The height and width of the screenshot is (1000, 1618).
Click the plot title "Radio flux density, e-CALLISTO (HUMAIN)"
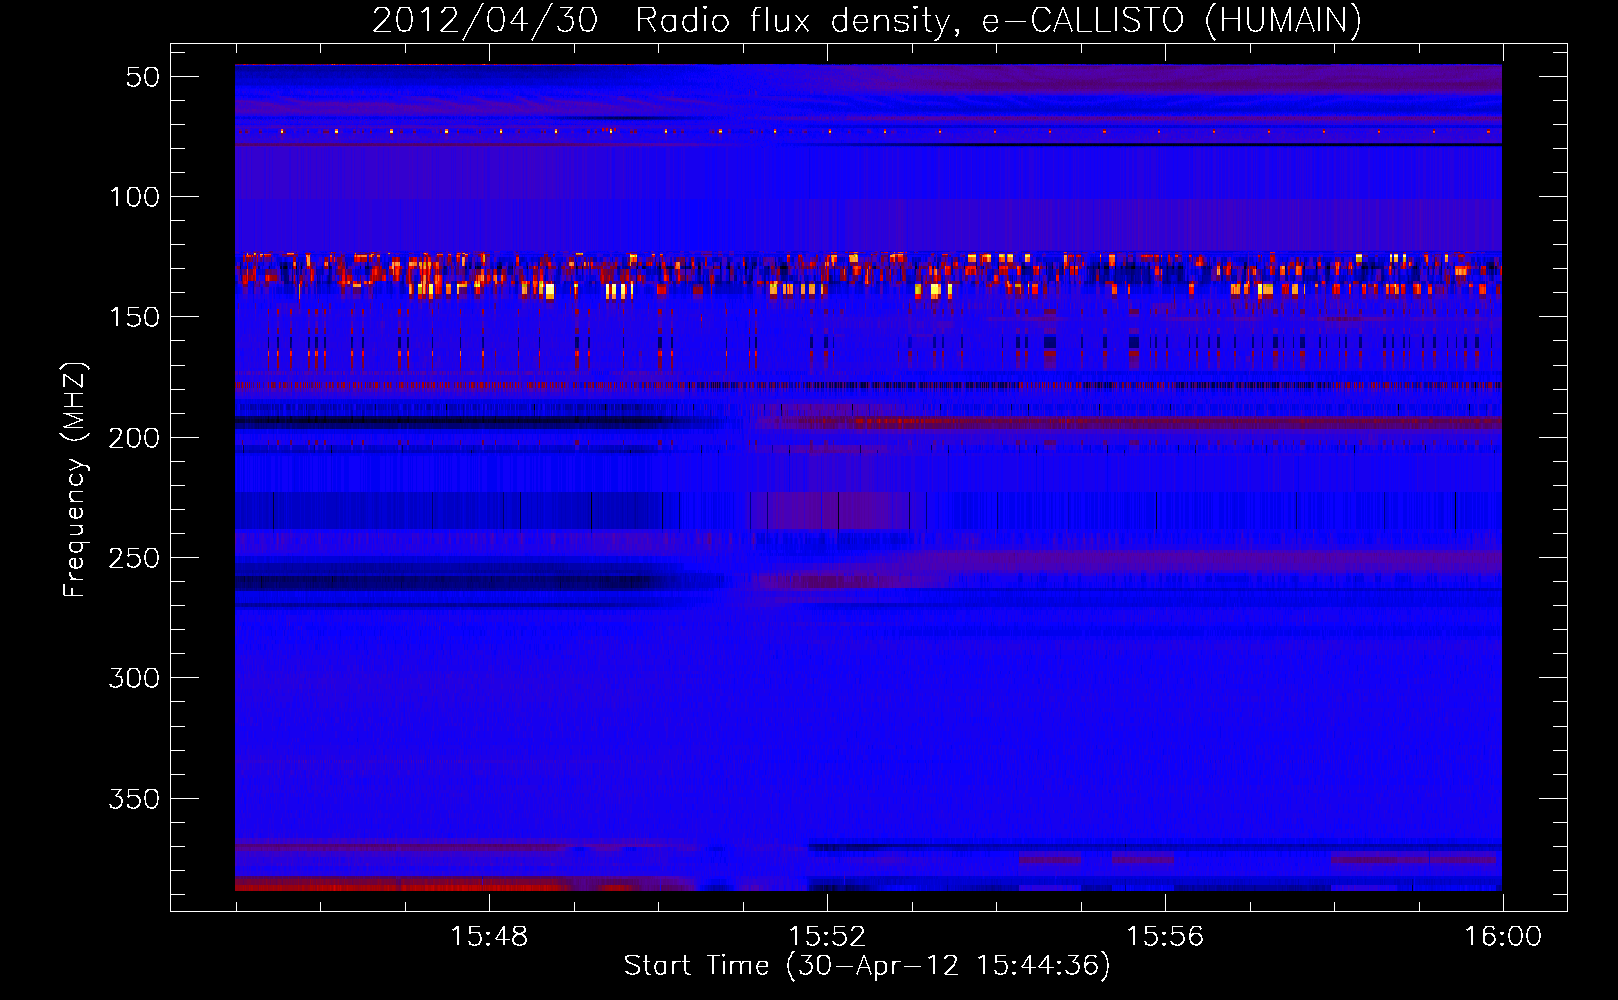coord(998,21)
